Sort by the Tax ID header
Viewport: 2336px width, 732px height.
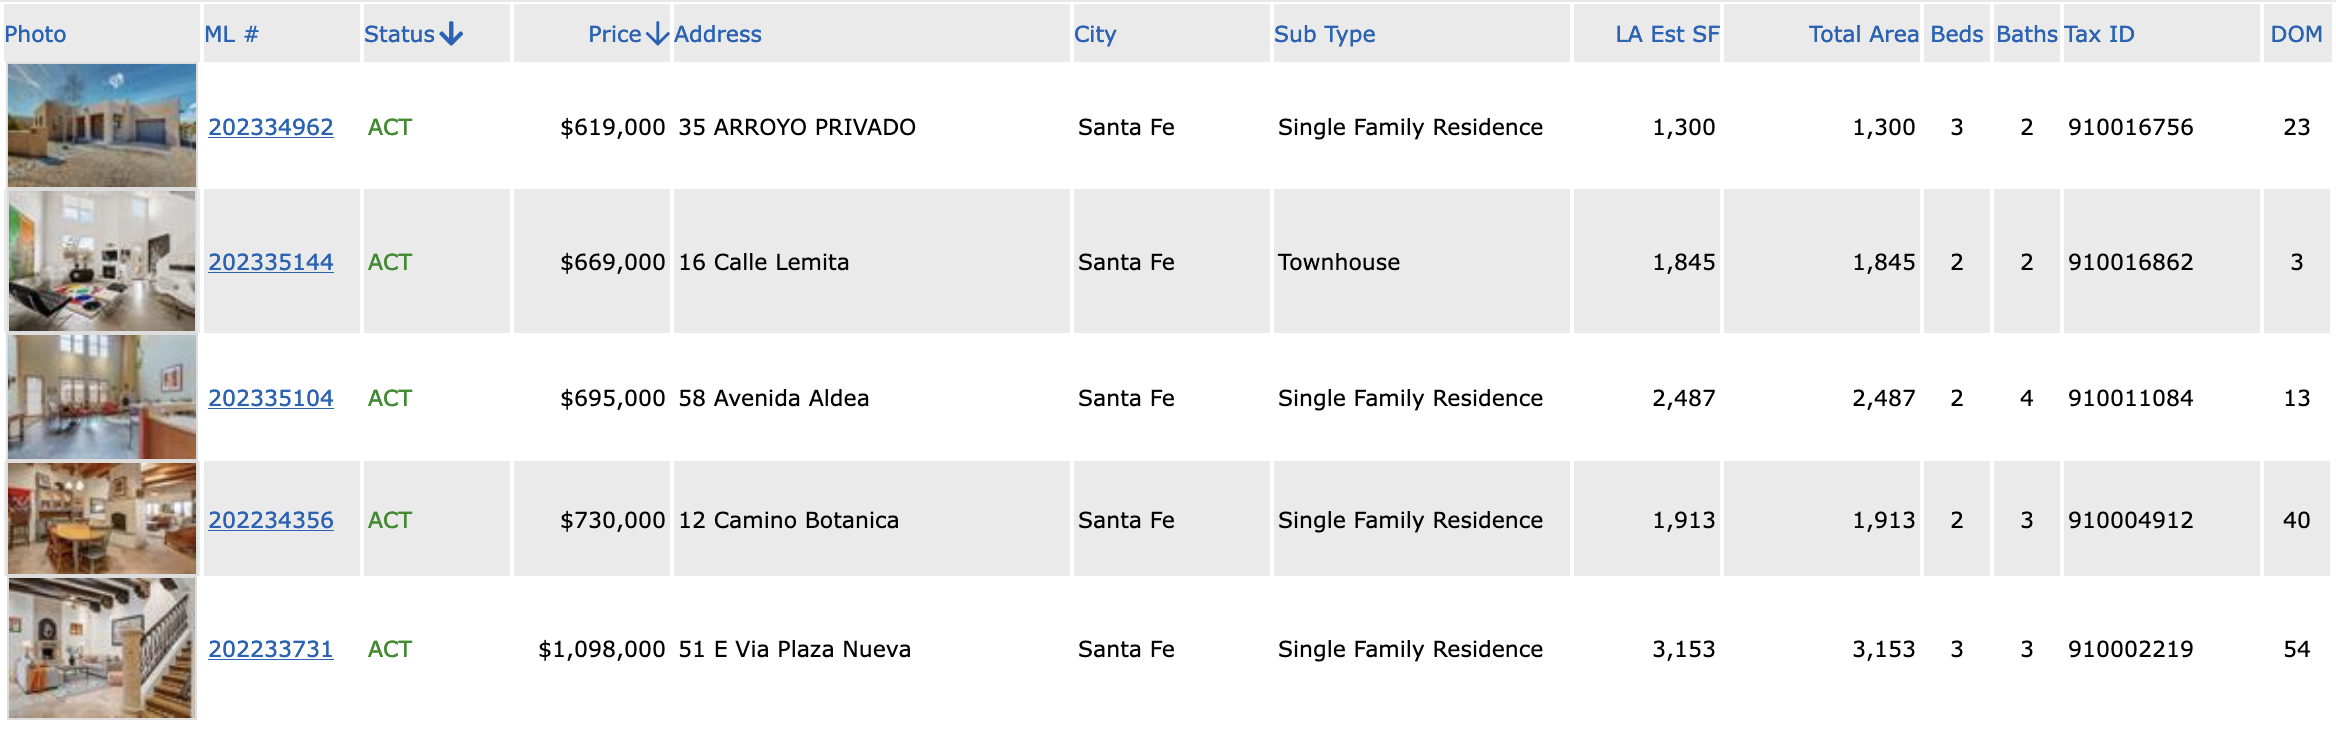point(2099,34)
